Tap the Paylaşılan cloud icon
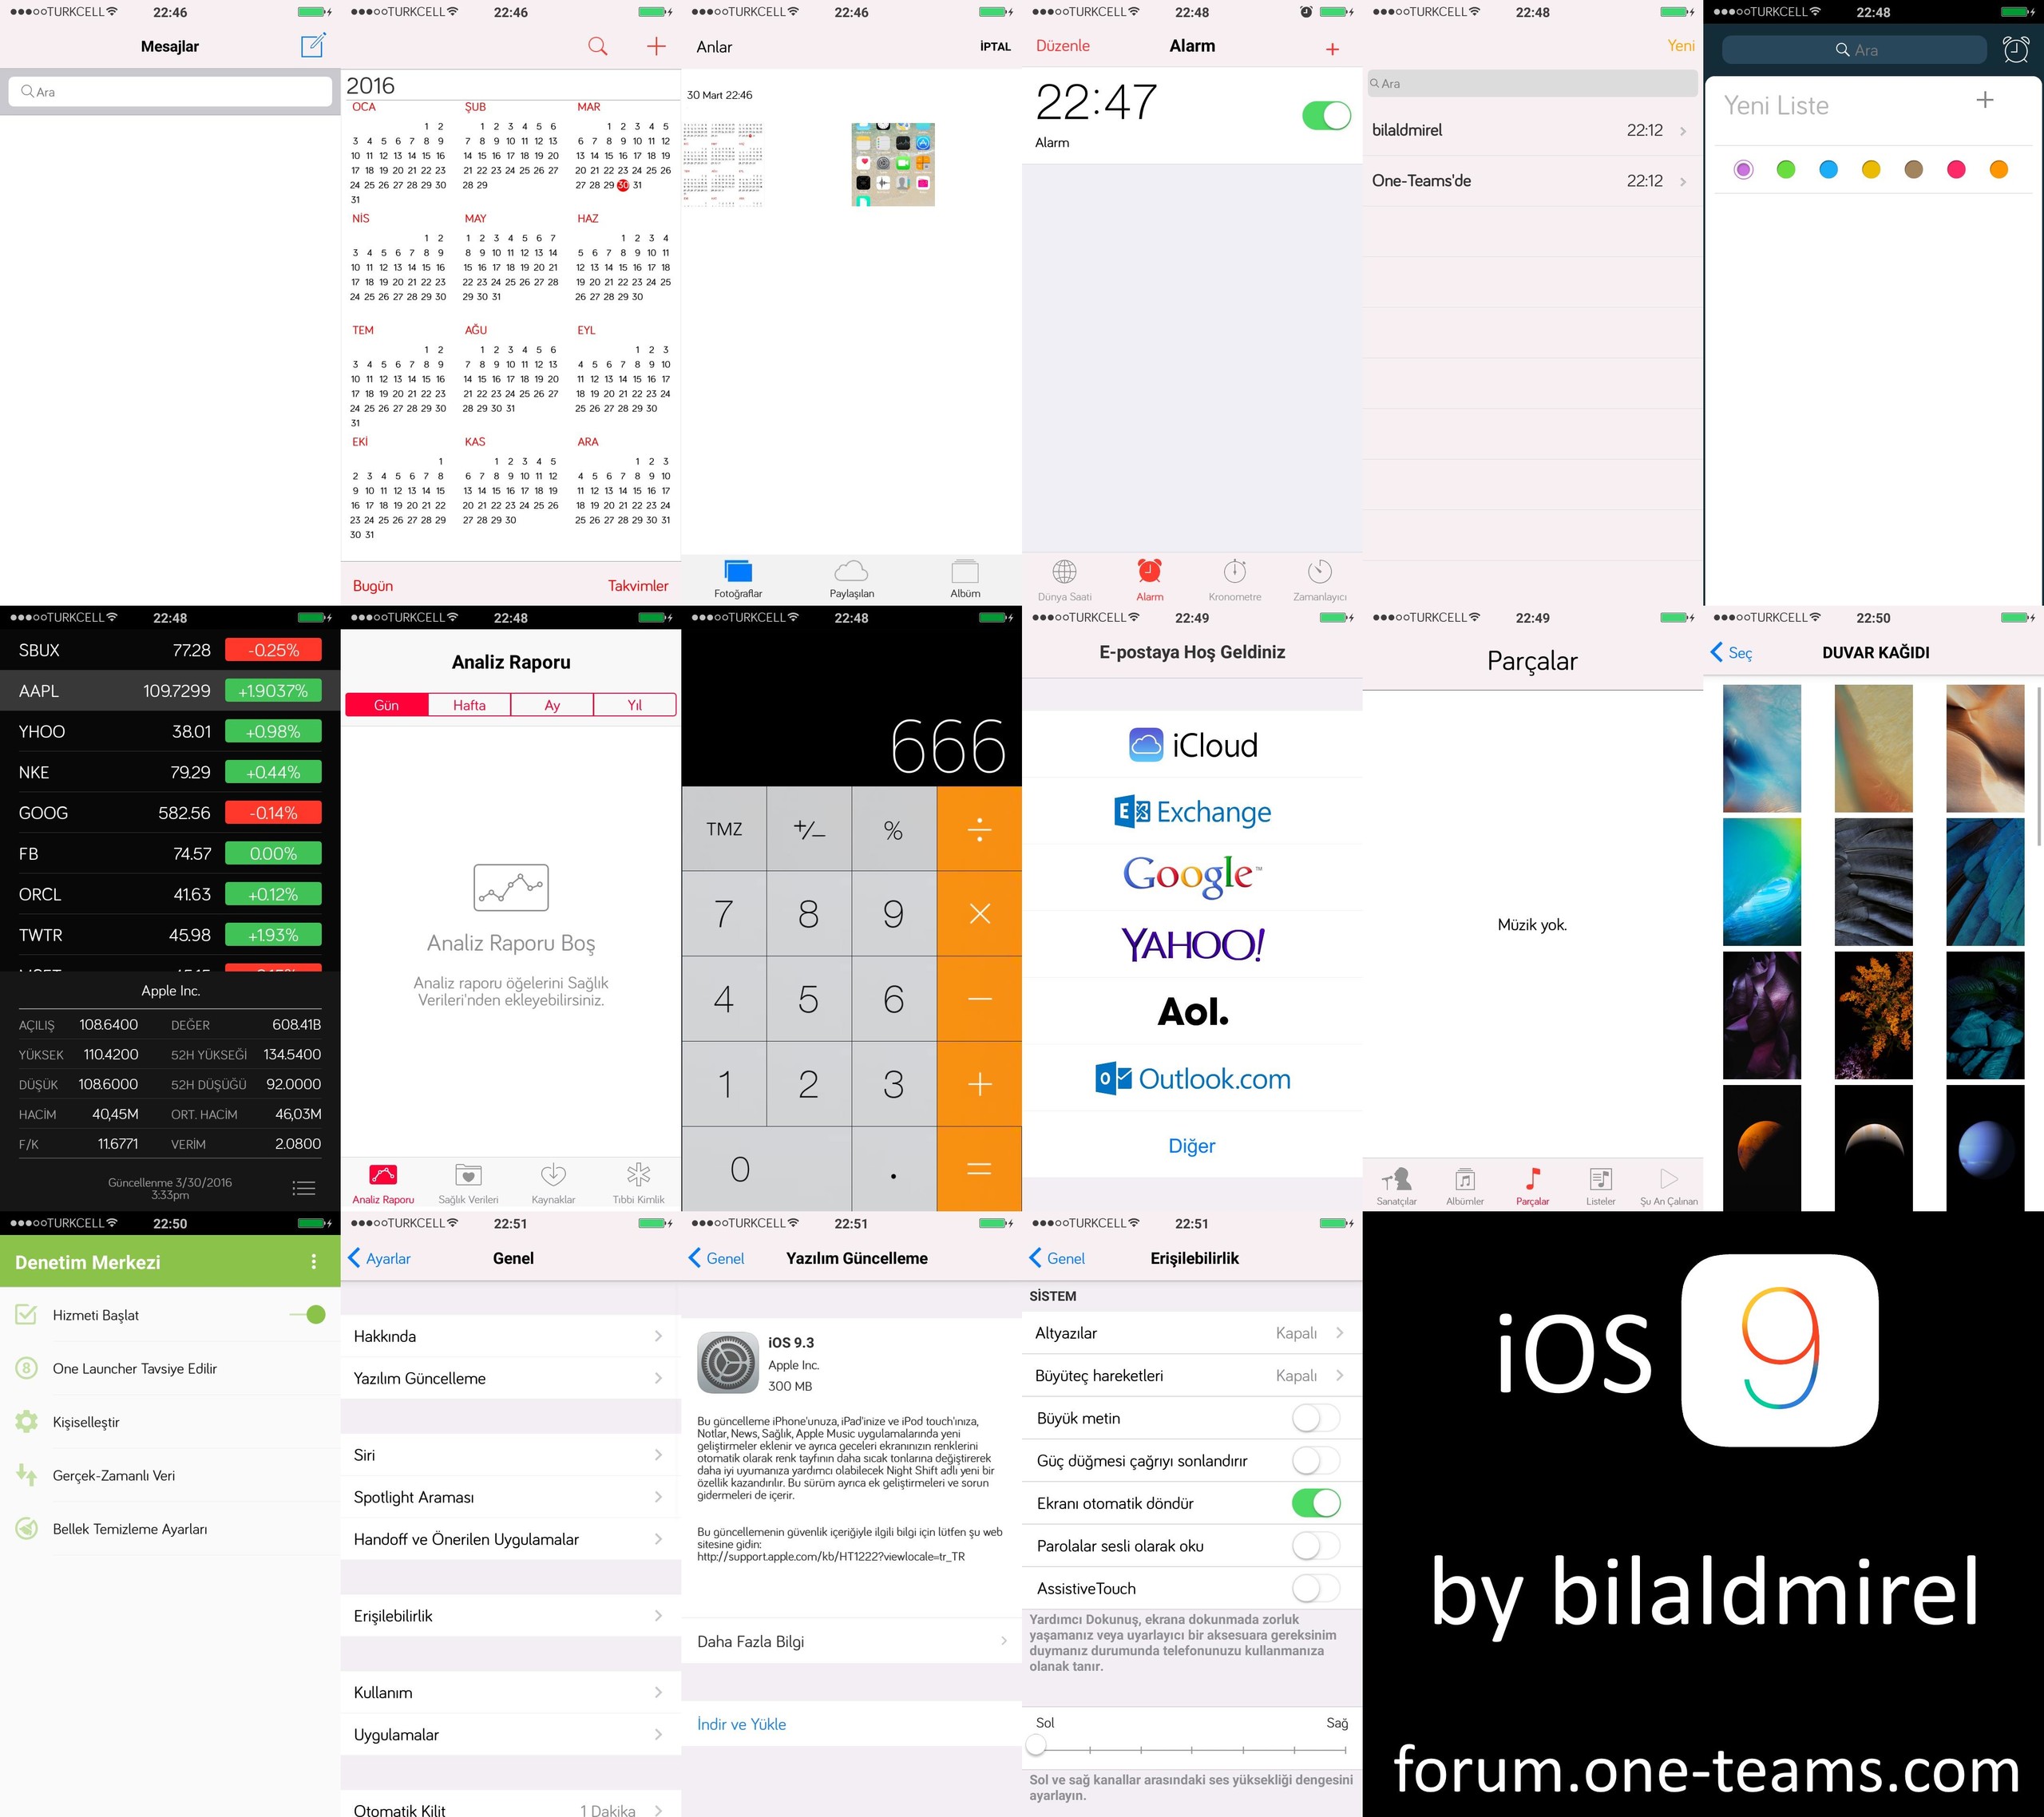 [x=851, y=572]
